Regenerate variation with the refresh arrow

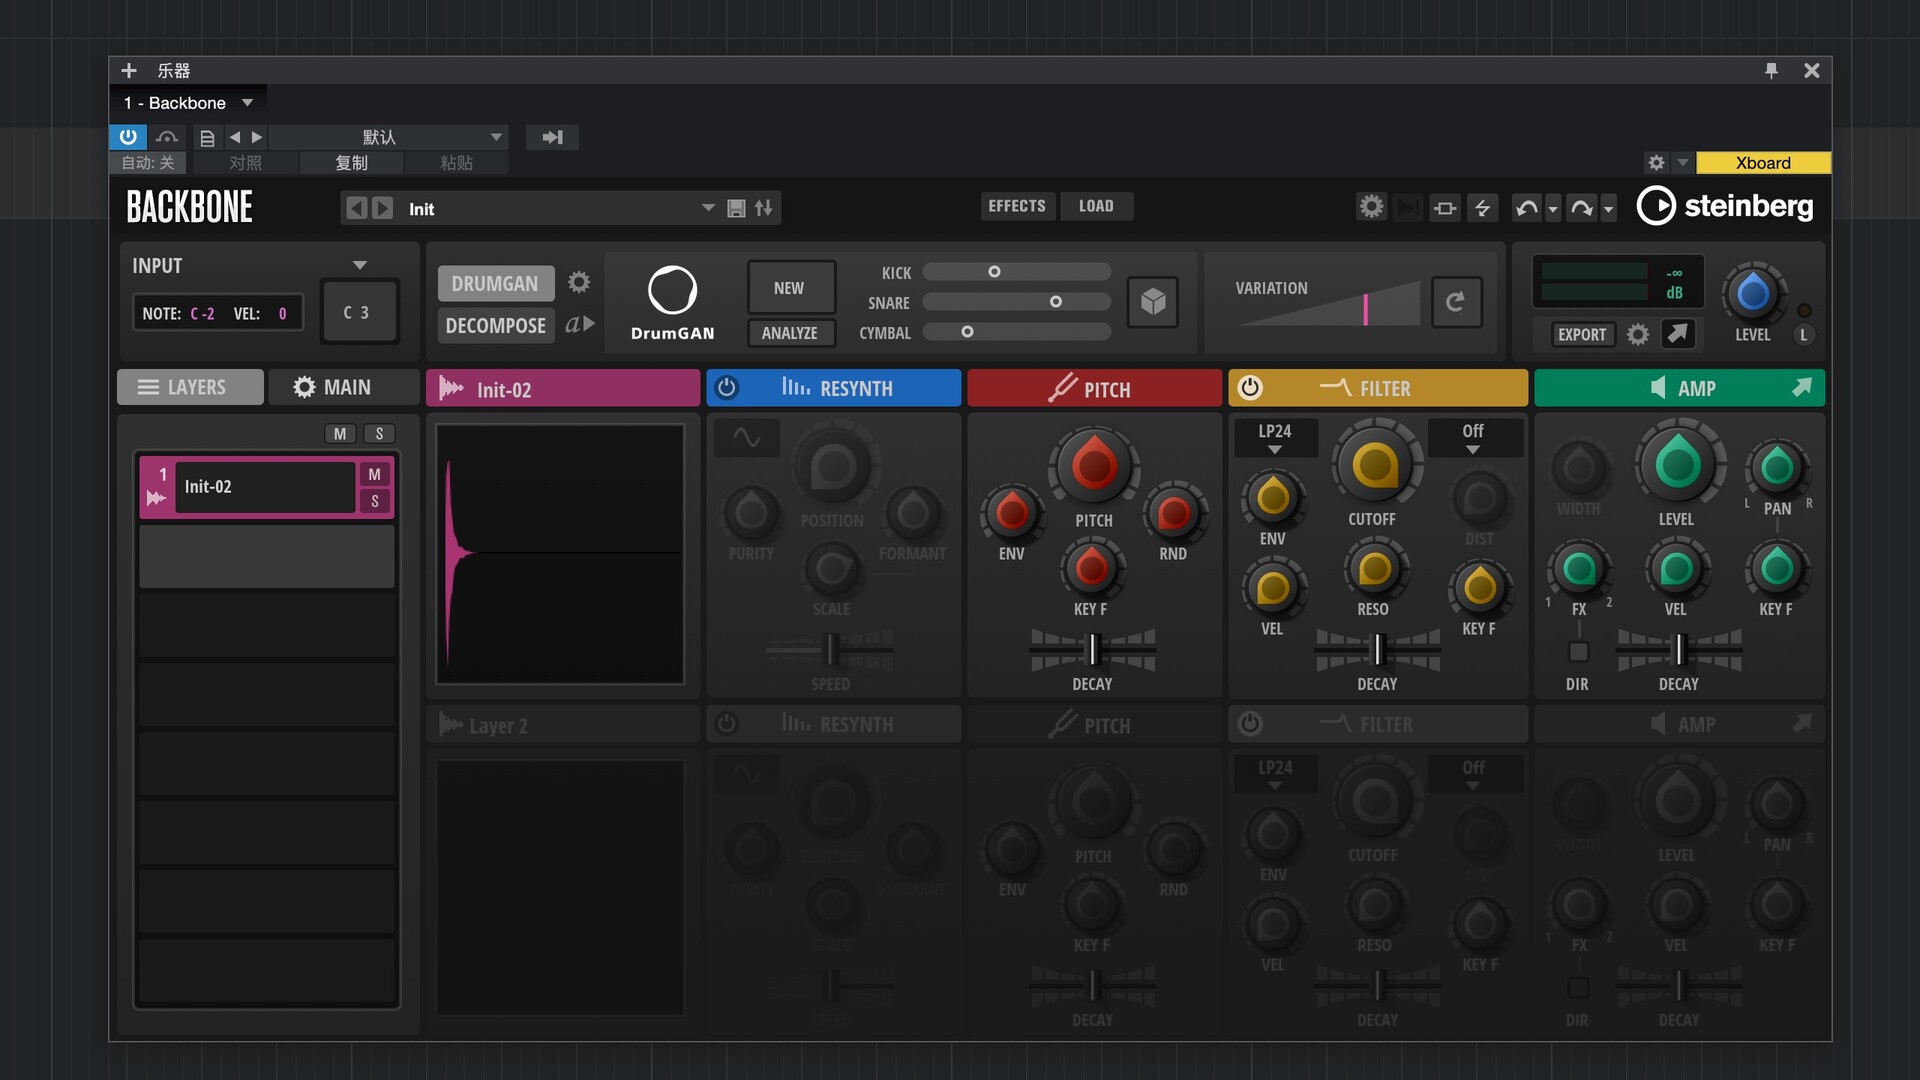point(1455,301)
